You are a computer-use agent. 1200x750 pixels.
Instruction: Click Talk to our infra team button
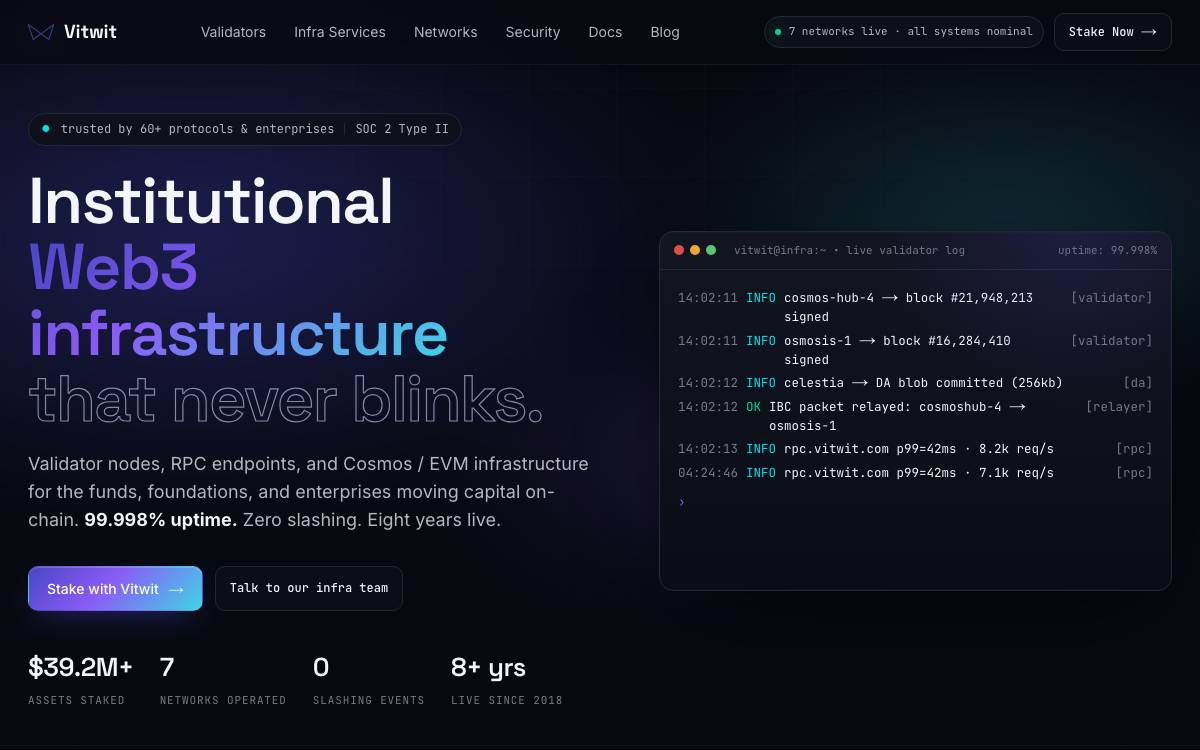pos(309,588)
